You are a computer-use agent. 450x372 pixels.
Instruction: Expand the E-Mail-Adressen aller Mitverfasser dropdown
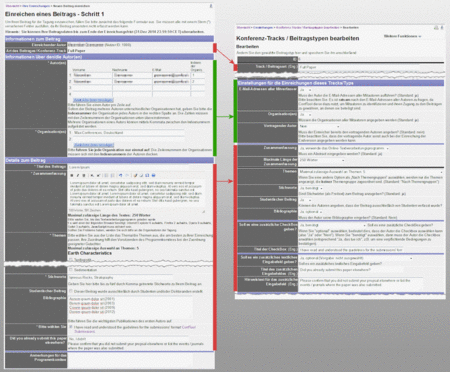pos(305,90)
